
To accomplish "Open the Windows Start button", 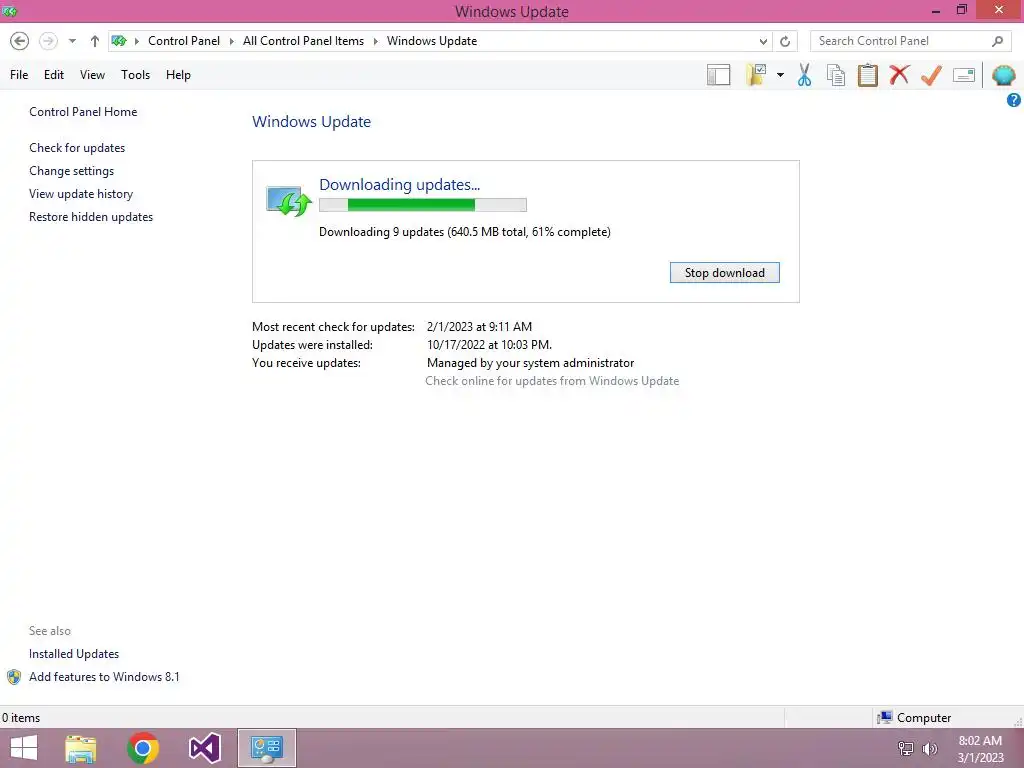I will pos(24,748).
